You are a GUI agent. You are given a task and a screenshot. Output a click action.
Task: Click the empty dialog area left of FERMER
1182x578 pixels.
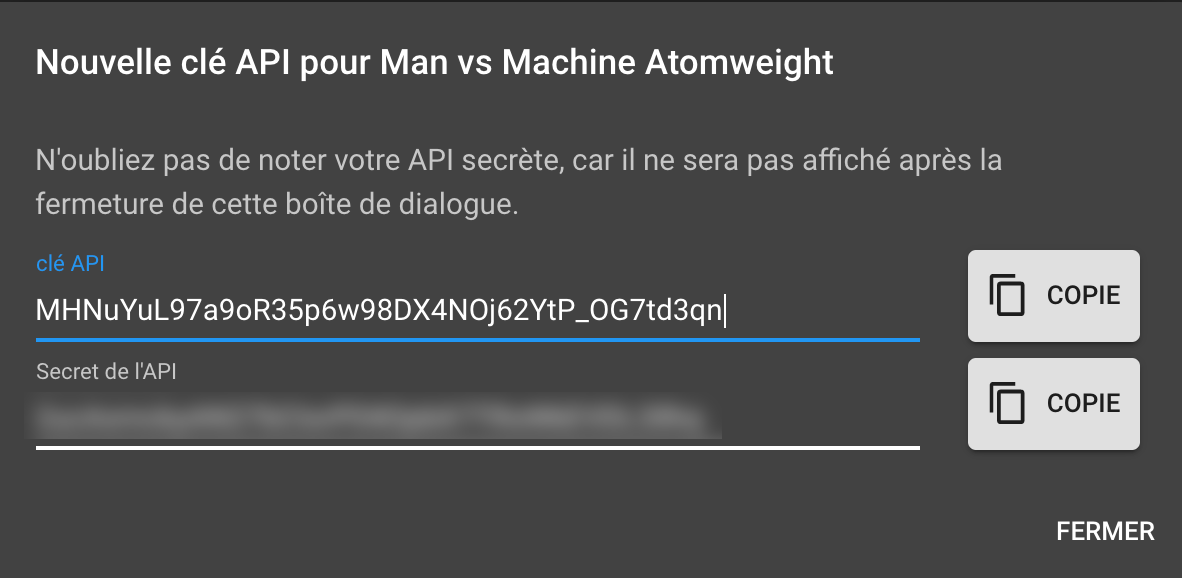coord(528,531)
